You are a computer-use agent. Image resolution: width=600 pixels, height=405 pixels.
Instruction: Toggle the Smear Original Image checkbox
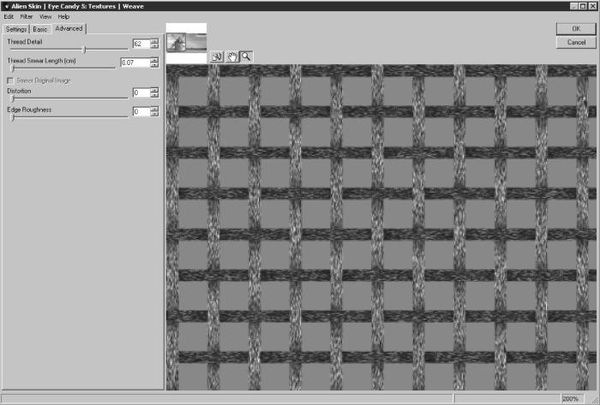pyautogui.click(x=11, y=80)
